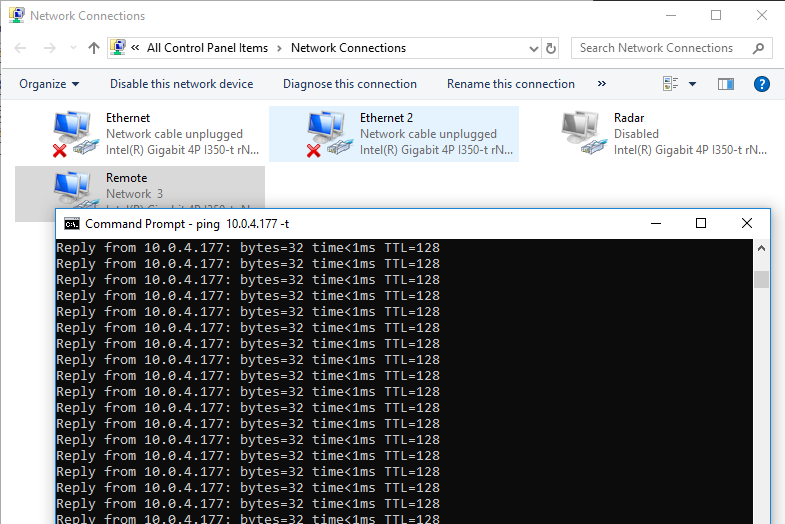
Task: Click the Remote connection name
Action: [x=126, y=178]
